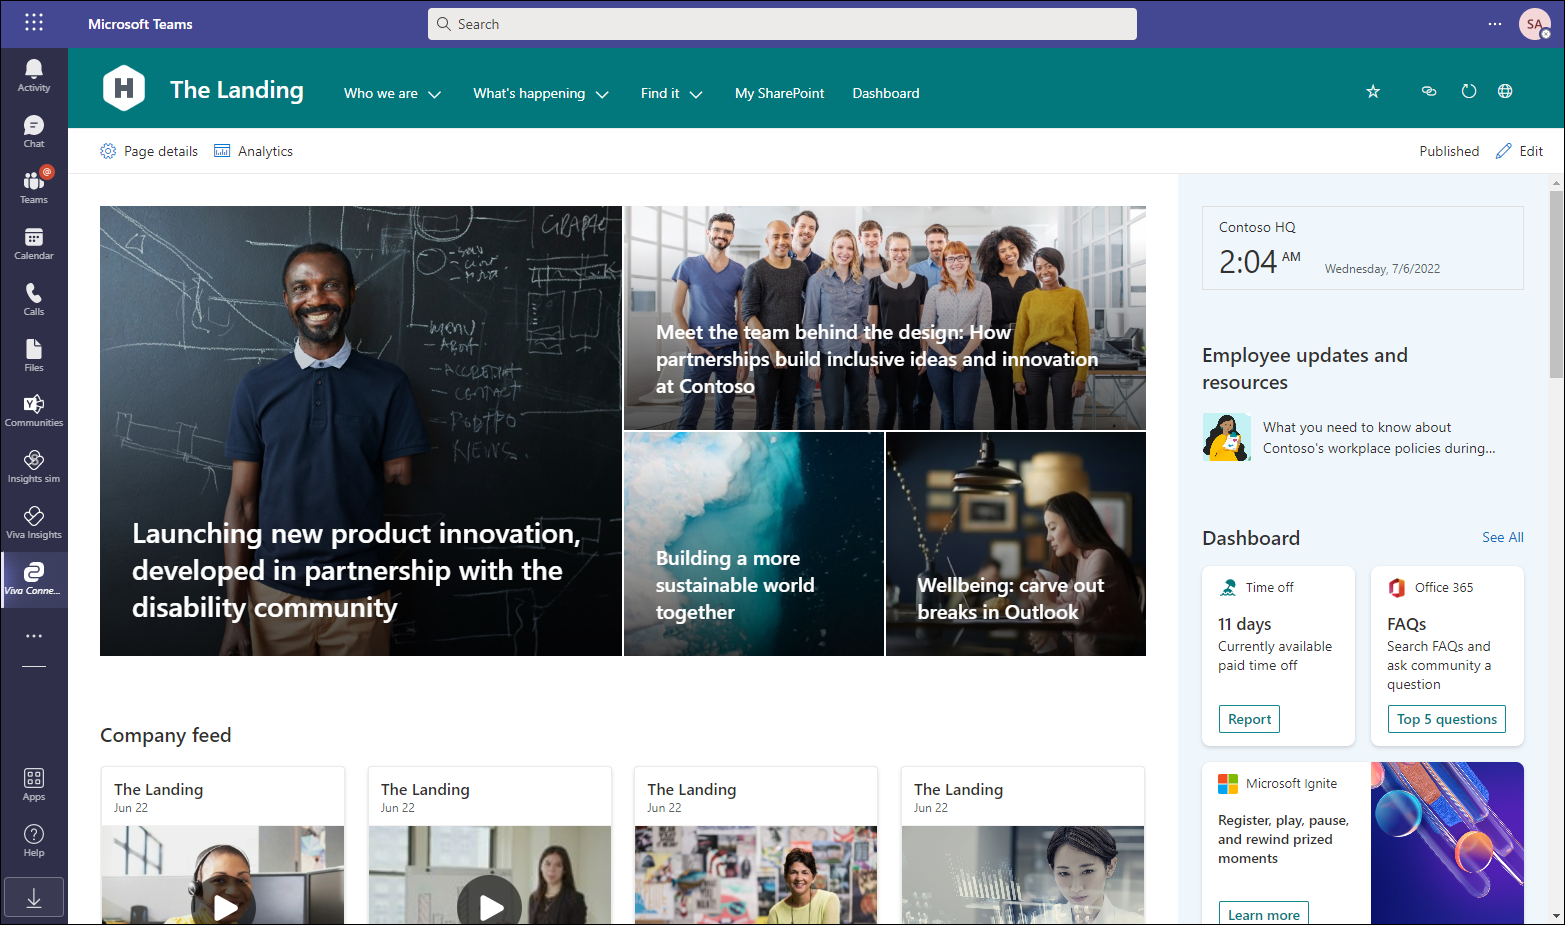The image size is (1565, 925).
Task: Expand the Who we are menu
Action: point(392,93)
